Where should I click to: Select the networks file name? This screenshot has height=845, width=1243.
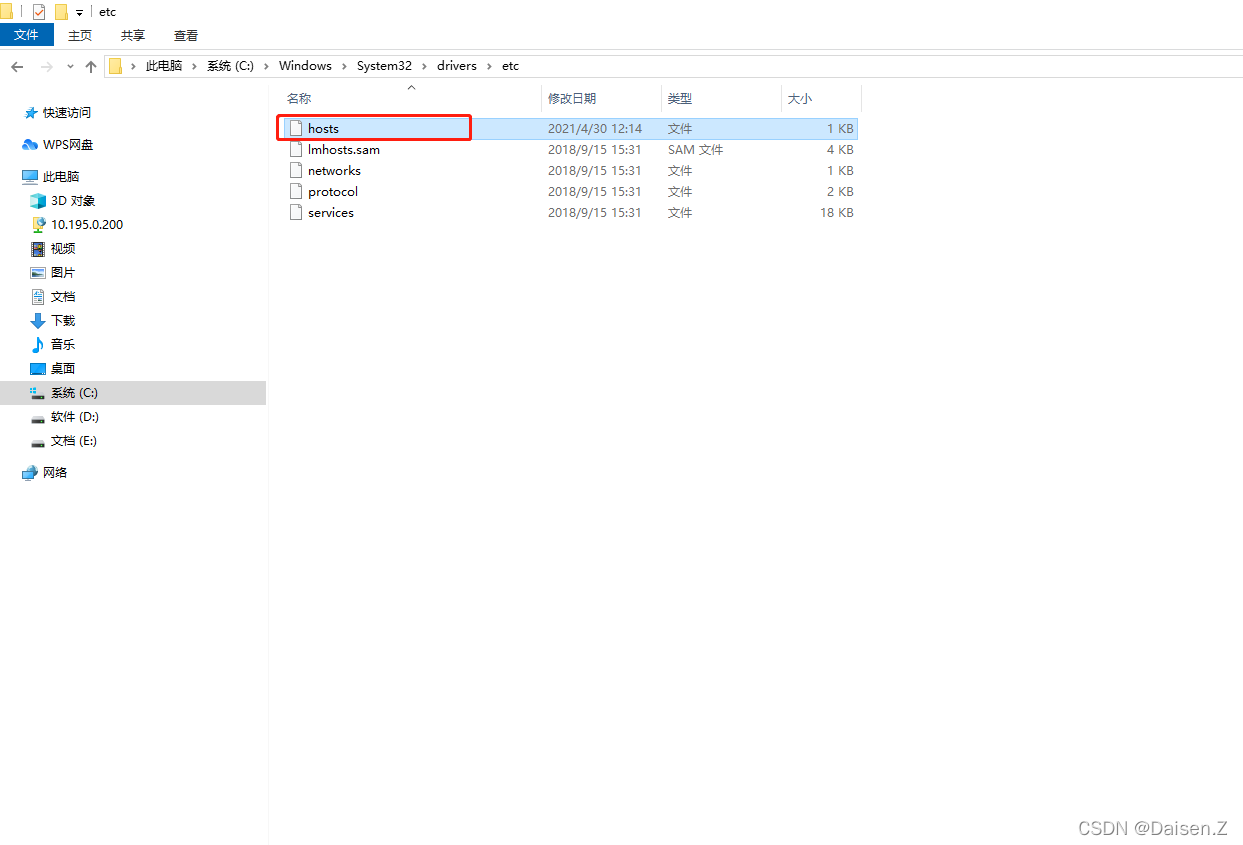(x=334, y=170)
